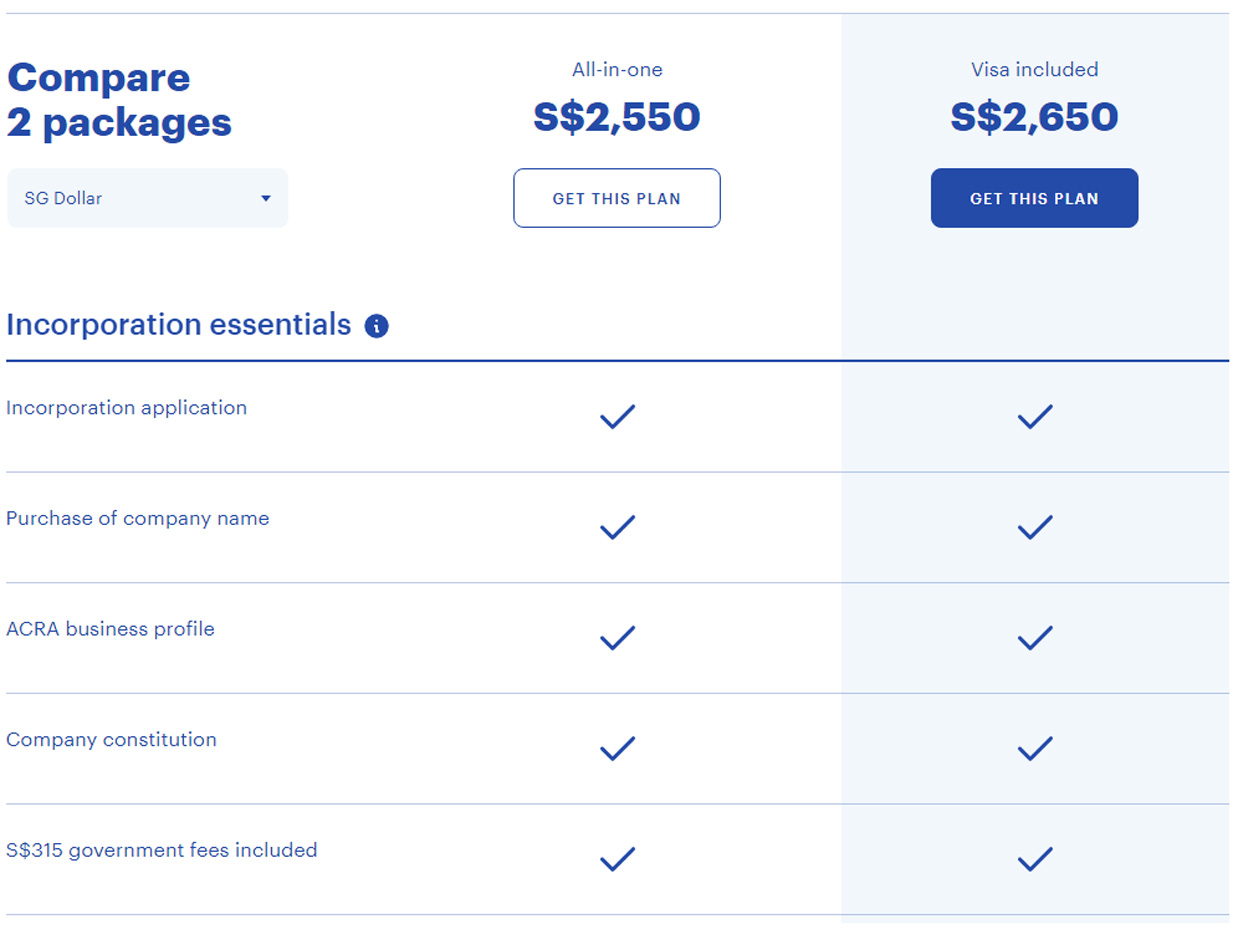Click Visa included checkmark for government fees included
Screen dimensions: 1238x928
point(1034,859)
